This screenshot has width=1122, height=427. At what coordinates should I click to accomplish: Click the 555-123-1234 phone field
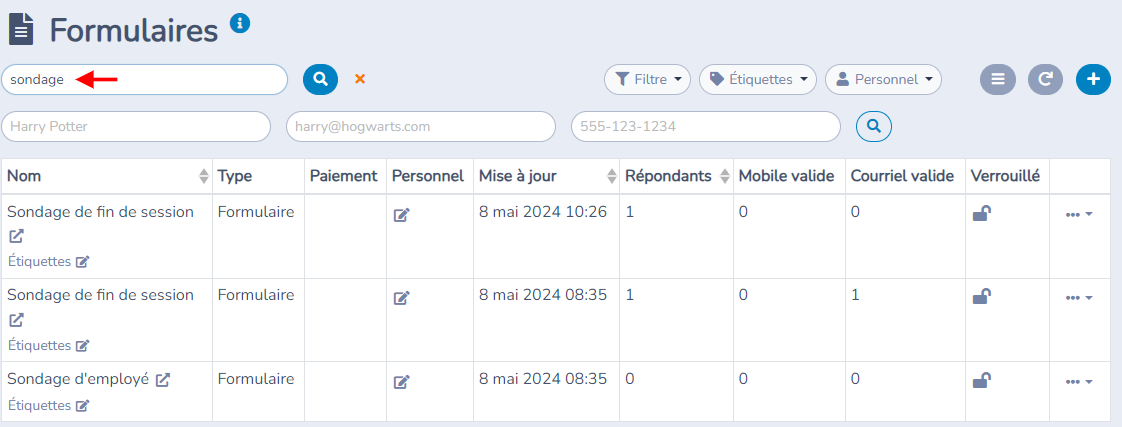(x=706, y=127)
